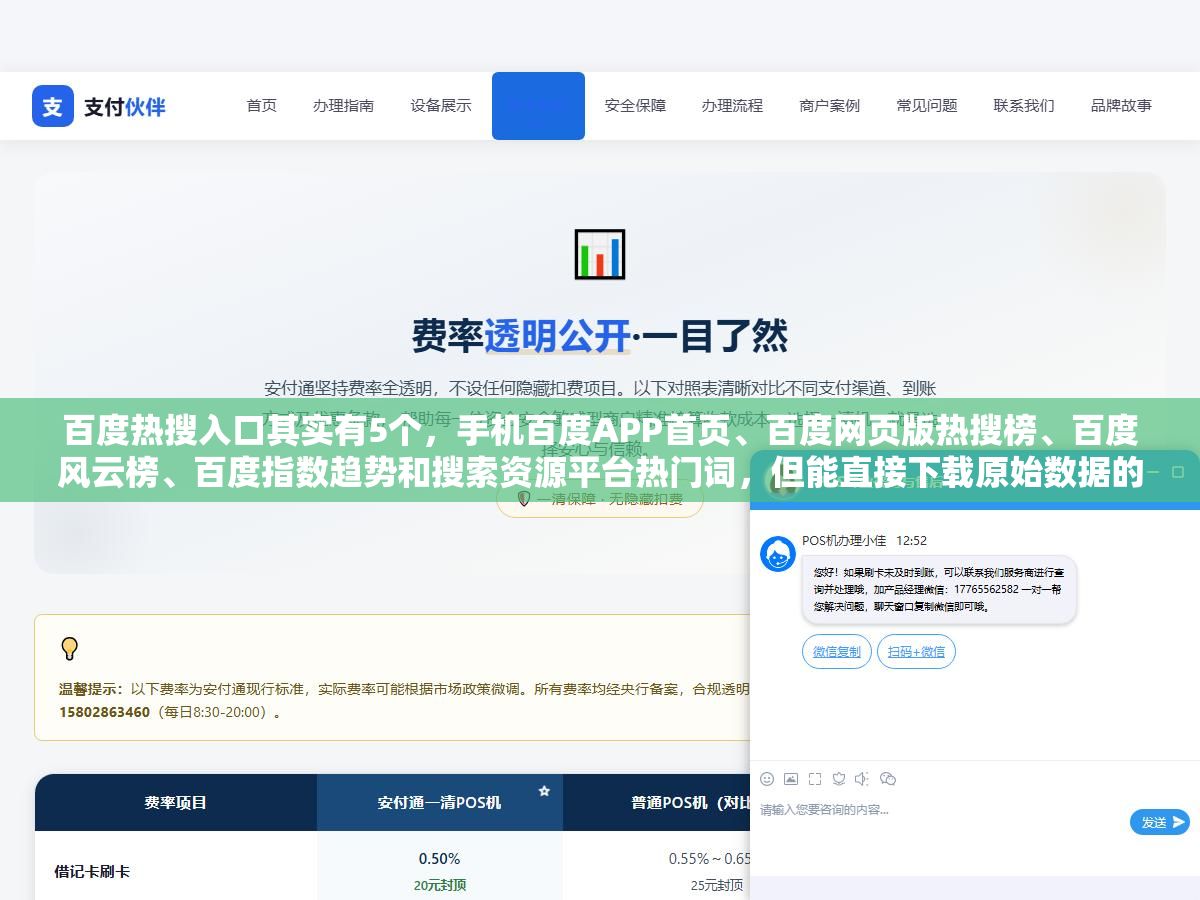1200x900 pixels.
Task: Click the 温馨提示 notice label
Action: coord(90,689)
